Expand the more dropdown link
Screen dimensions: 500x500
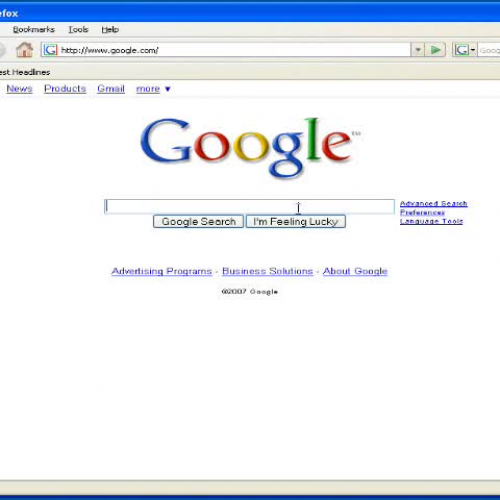153,89
